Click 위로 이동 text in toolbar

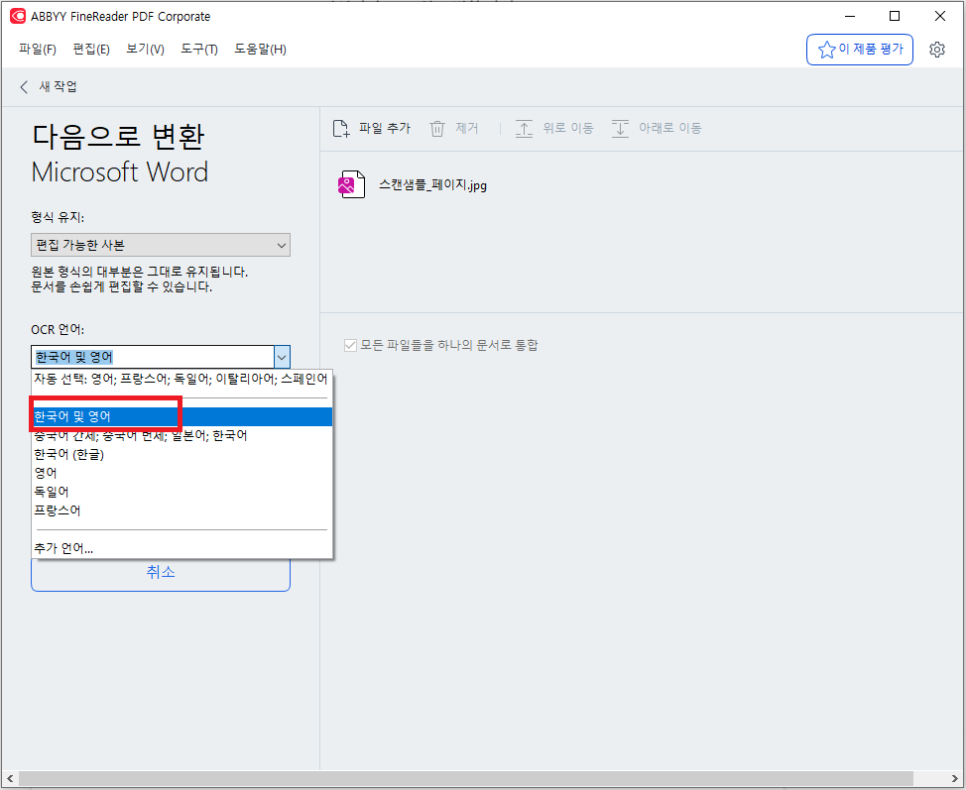pyautogui.click(x=568, y=128)
